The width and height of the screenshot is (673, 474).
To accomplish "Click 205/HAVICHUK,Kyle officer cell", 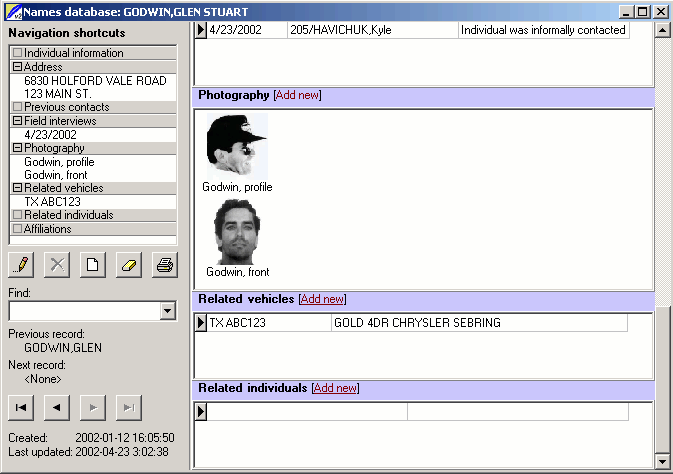I will 373,30.
